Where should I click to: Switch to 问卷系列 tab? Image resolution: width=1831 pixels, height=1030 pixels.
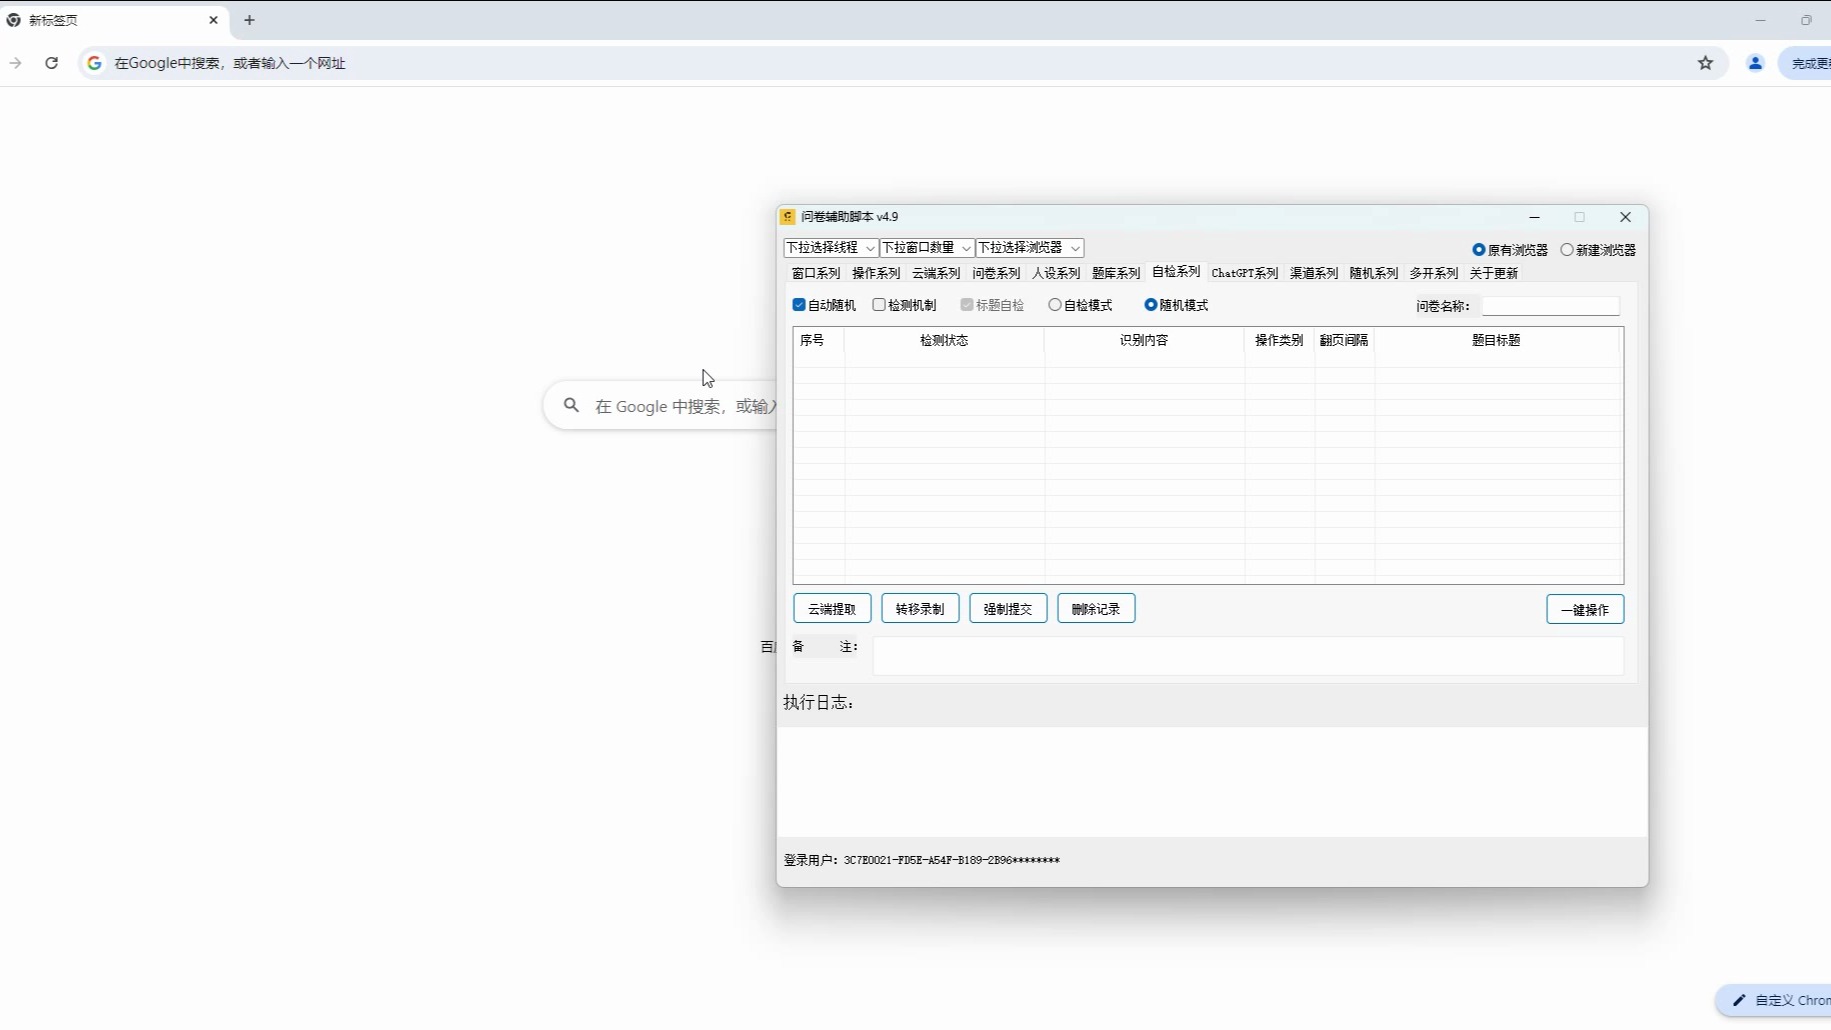[996, 273]
